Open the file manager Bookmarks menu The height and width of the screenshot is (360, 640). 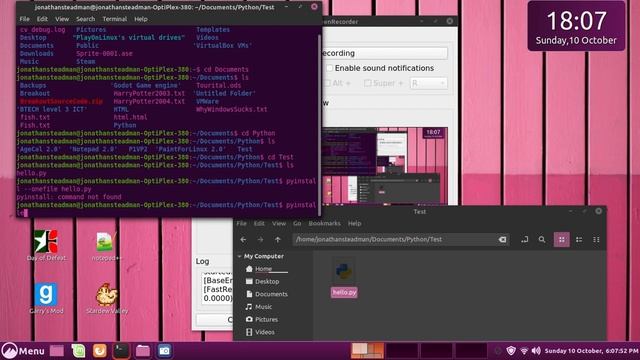click(324, 224)
